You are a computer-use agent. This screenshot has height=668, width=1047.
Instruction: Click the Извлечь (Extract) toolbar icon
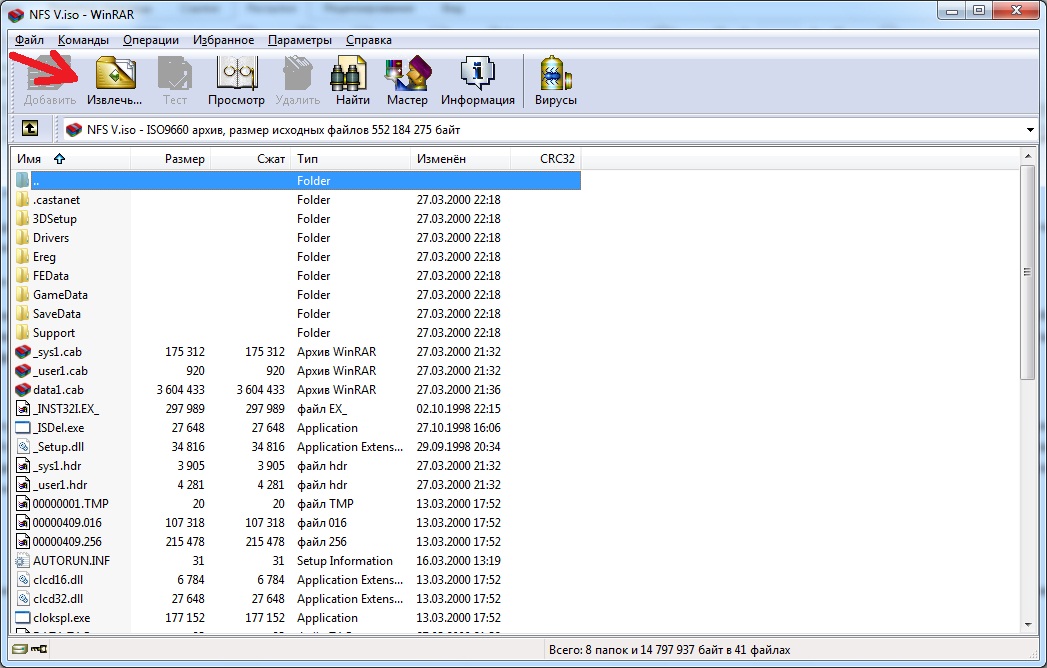click(115, 73)
